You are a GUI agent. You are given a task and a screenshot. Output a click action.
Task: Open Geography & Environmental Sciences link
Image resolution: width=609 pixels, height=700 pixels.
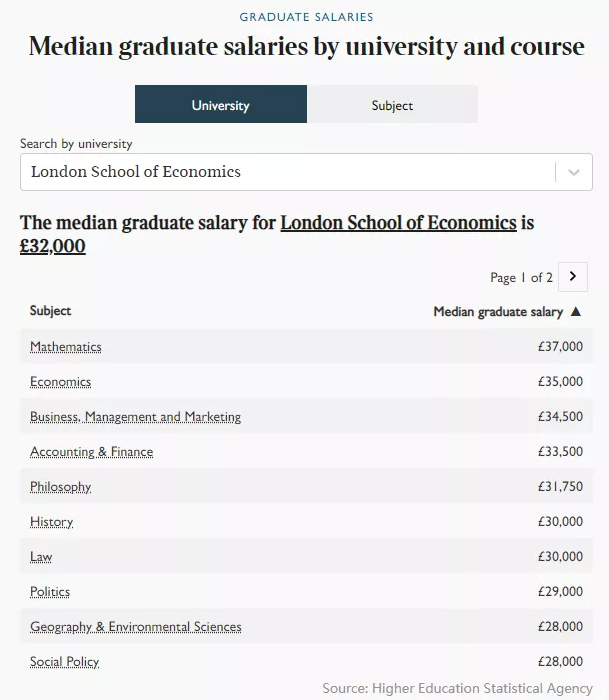coord(135,627)
